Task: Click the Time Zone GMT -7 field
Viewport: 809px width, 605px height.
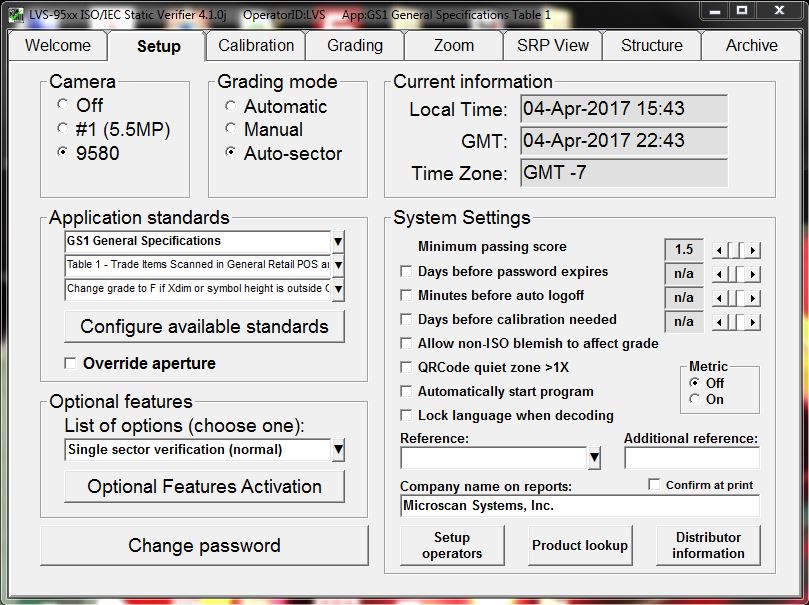Action: click(624, 172)
